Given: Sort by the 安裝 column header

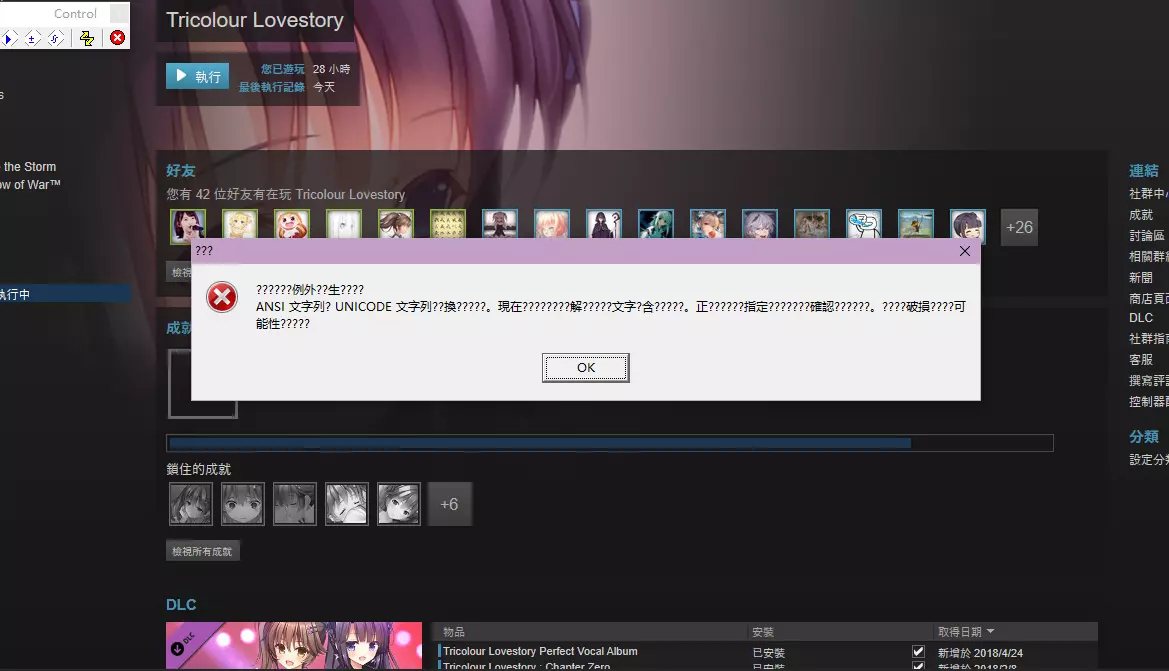Looking at the screenshot, I should pos(763,631).
